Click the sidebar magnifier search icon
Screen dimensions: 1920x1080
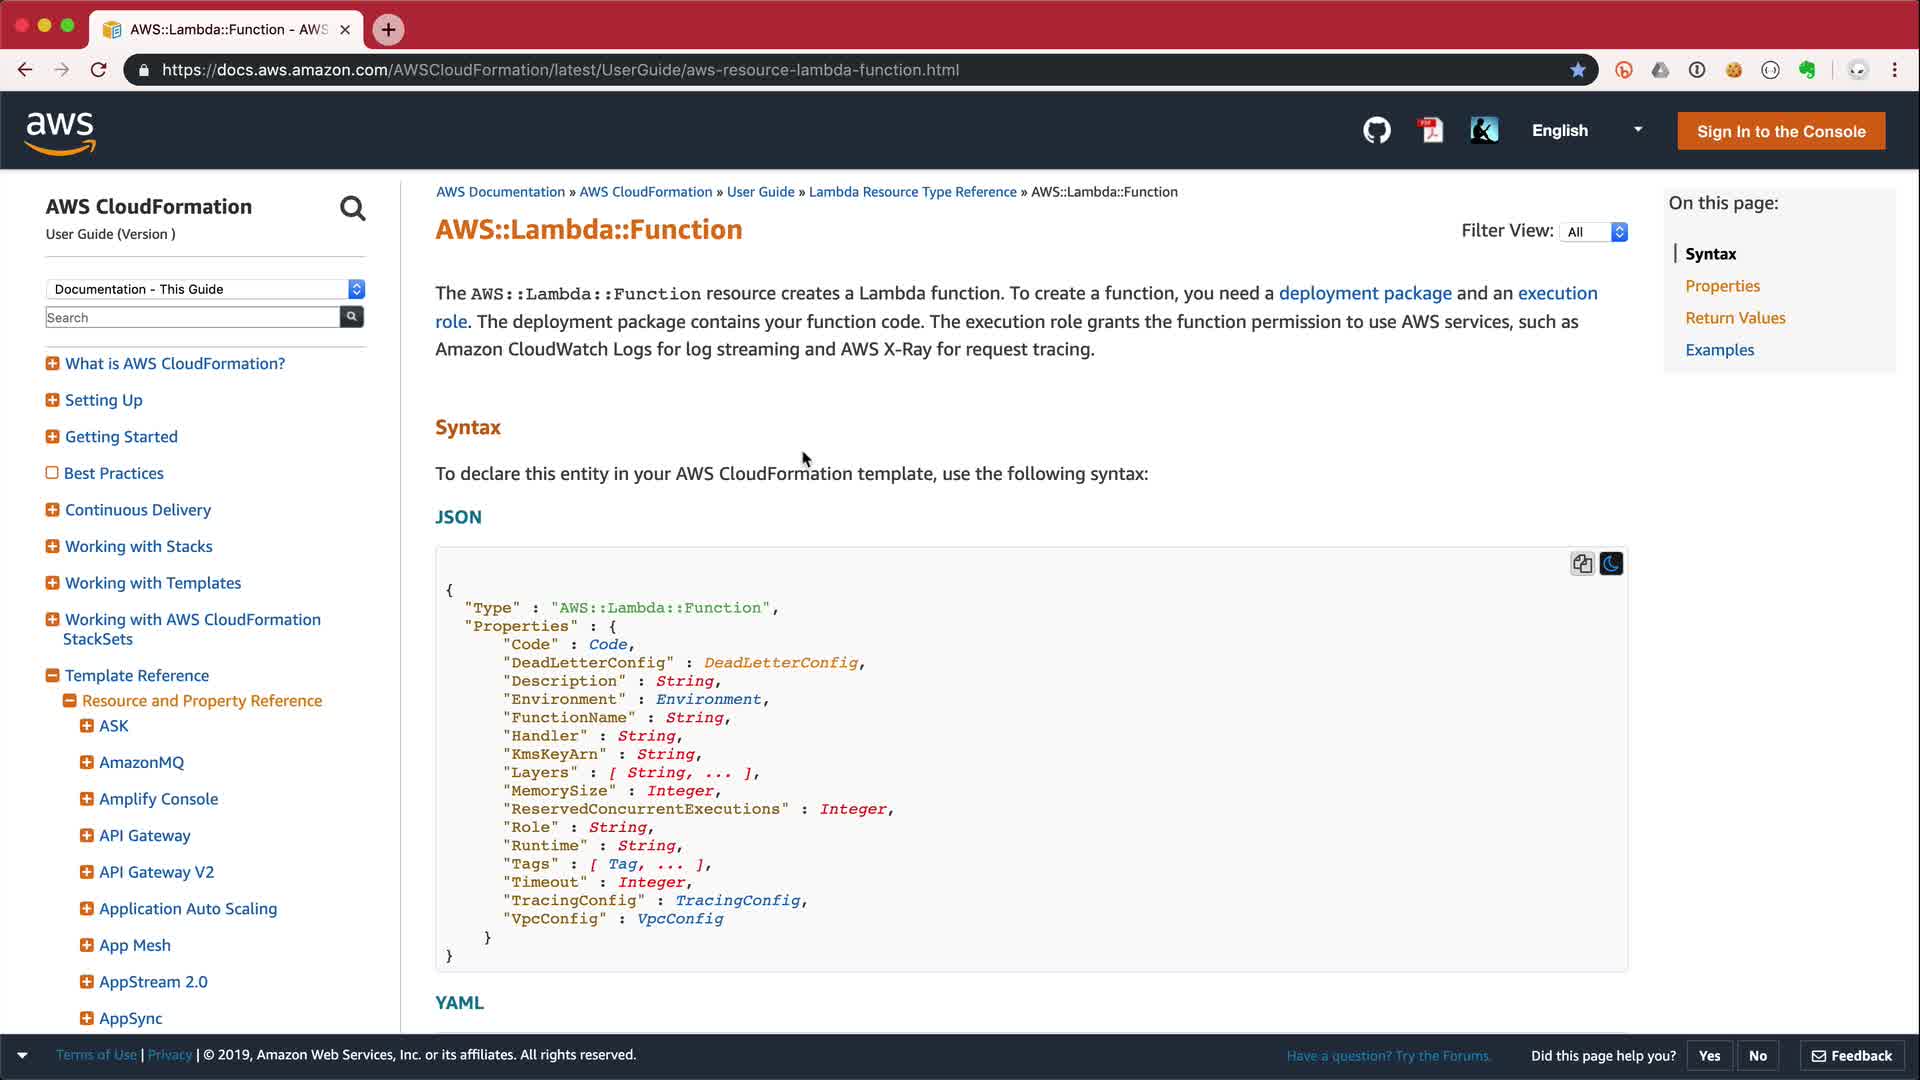(352, 209)
